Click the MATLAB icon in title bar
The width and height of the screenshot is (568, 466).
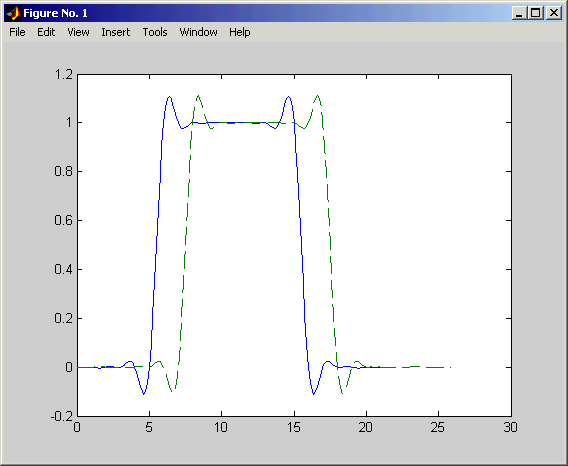pos(14,13)
